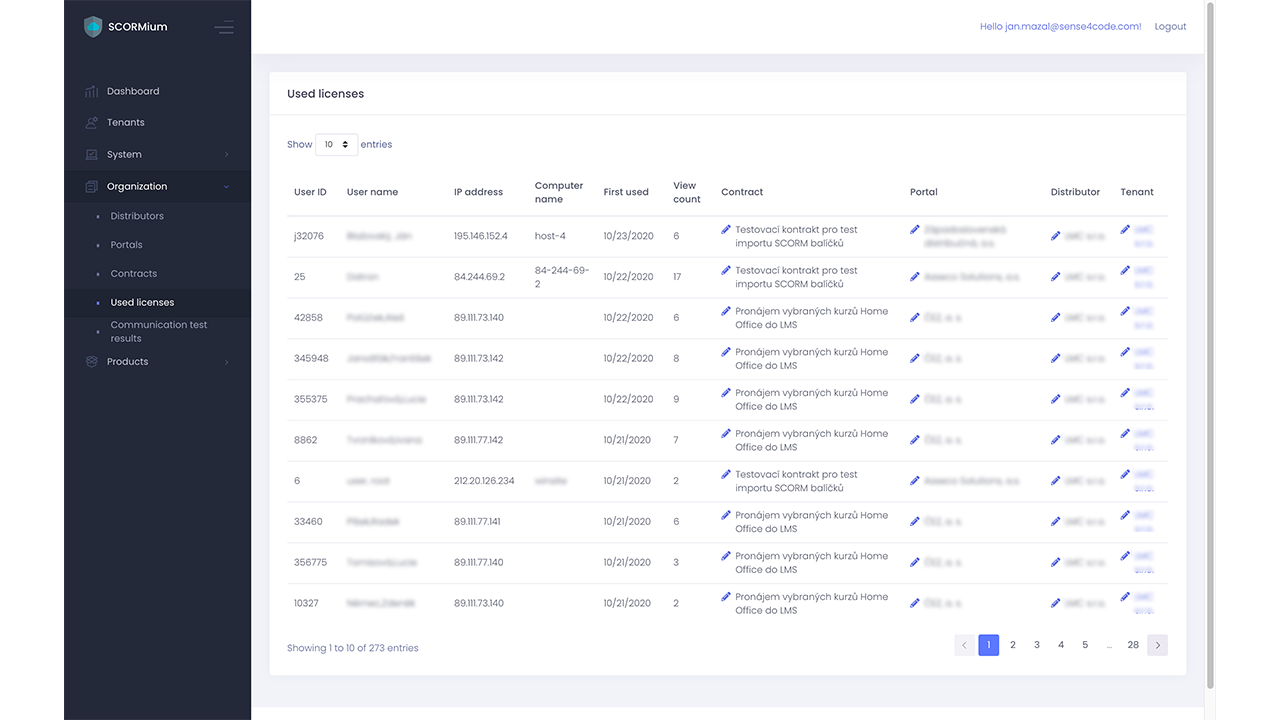Sort table by View count column header
1280x720 pixels.
click(687, 192)
